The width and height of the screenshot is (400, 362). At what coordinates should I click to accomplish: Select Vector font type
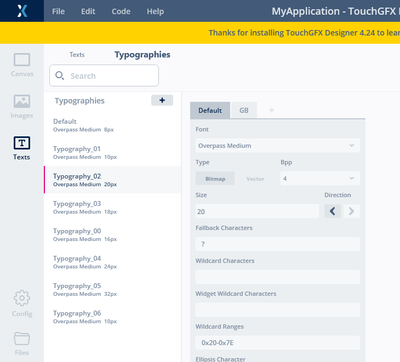(255, 179)
